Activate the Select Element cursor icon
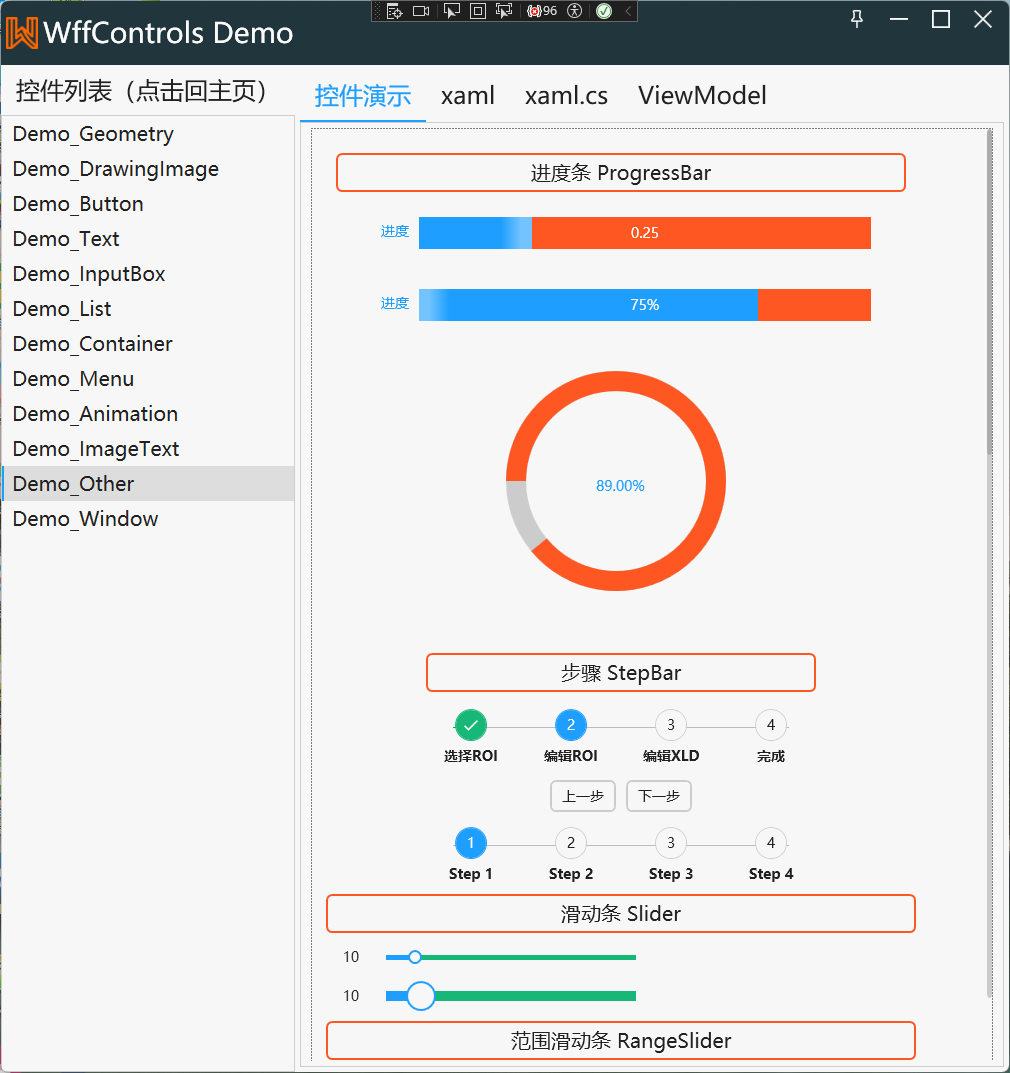This screenshot has width=1010, height=1073. [x=452, y=11]
